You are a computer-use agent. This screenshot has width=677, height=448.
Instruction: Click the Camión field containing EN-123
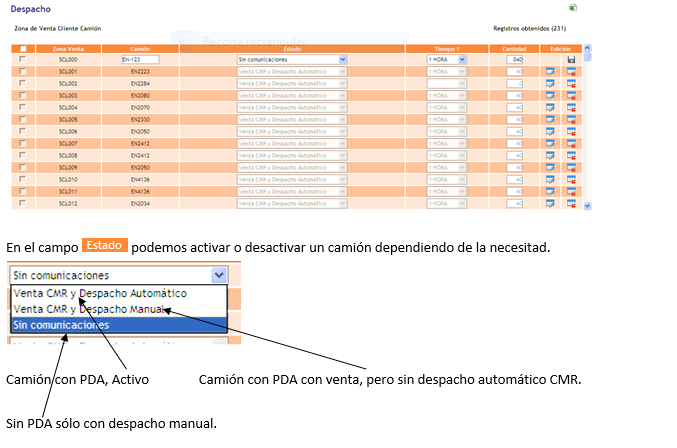click(x=140, y=60)
